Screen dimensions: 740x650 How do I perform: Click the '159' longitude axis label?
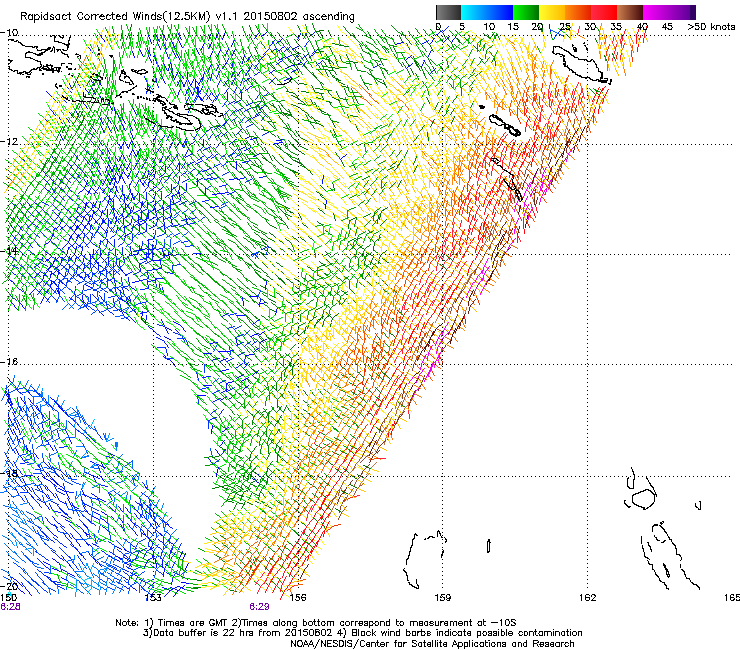(443, 598)
